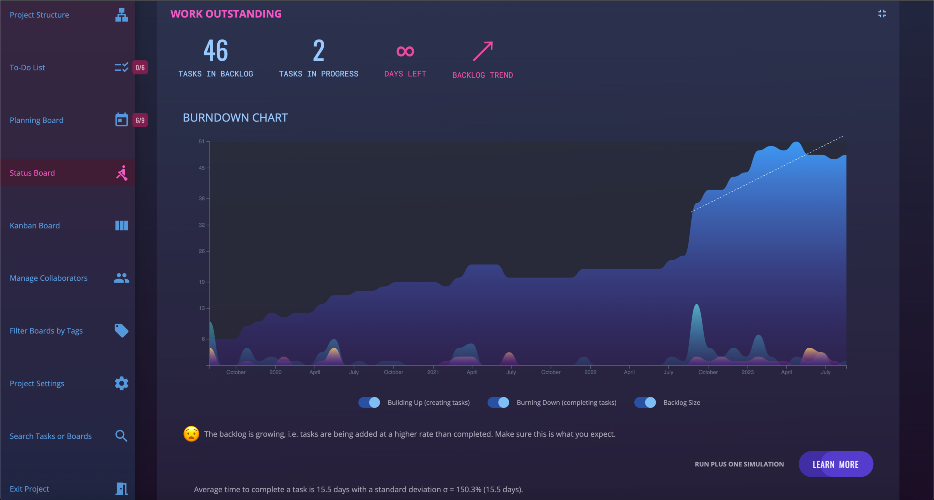Image resolution: width=934 pixels, height=500 pixels.
Task: Open Project Settings
Action: tap(37, 383)
